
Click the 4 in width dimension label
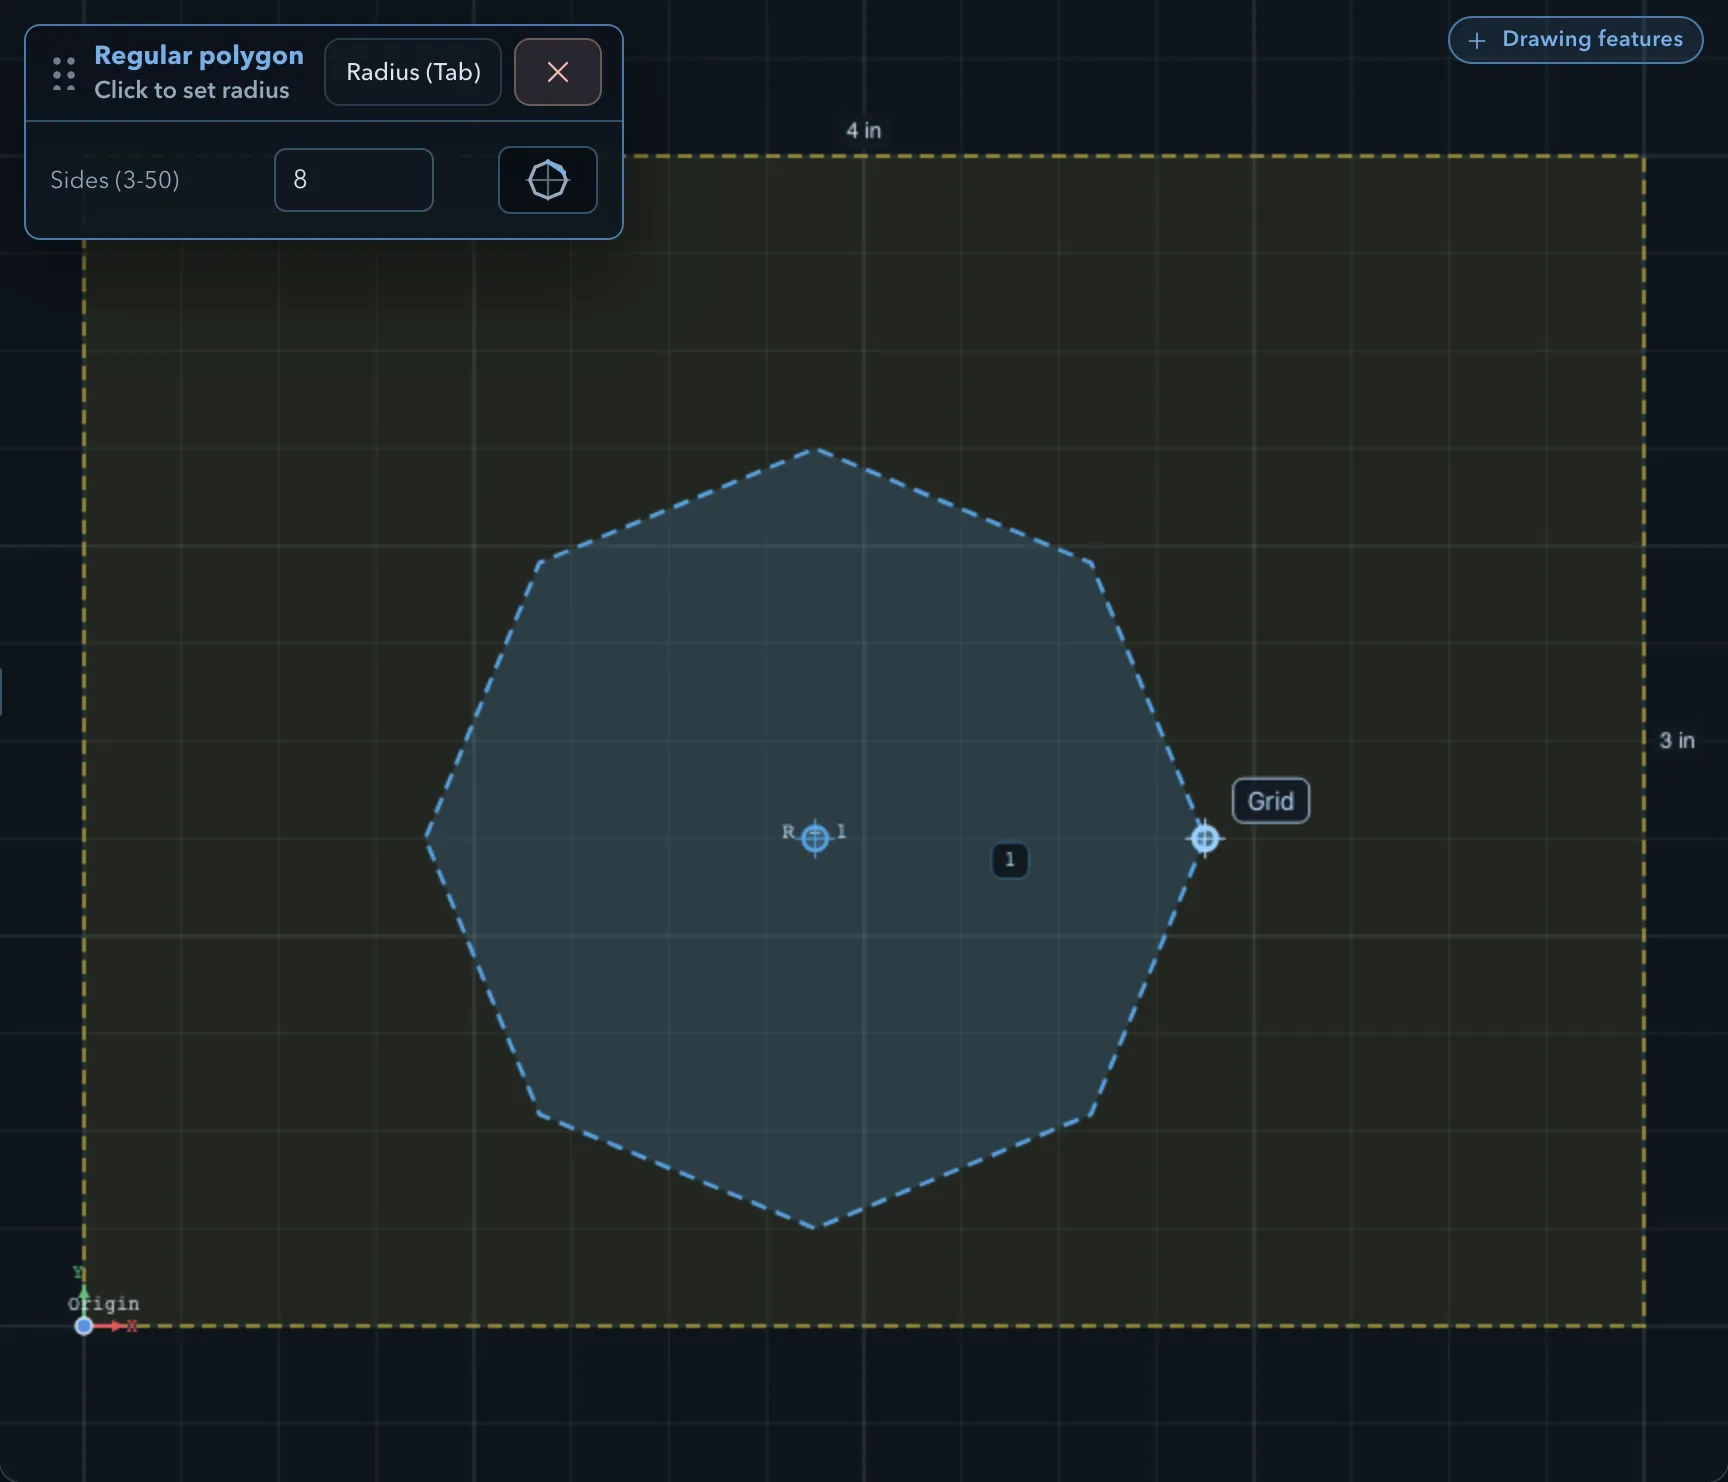(x=864, y=131)
